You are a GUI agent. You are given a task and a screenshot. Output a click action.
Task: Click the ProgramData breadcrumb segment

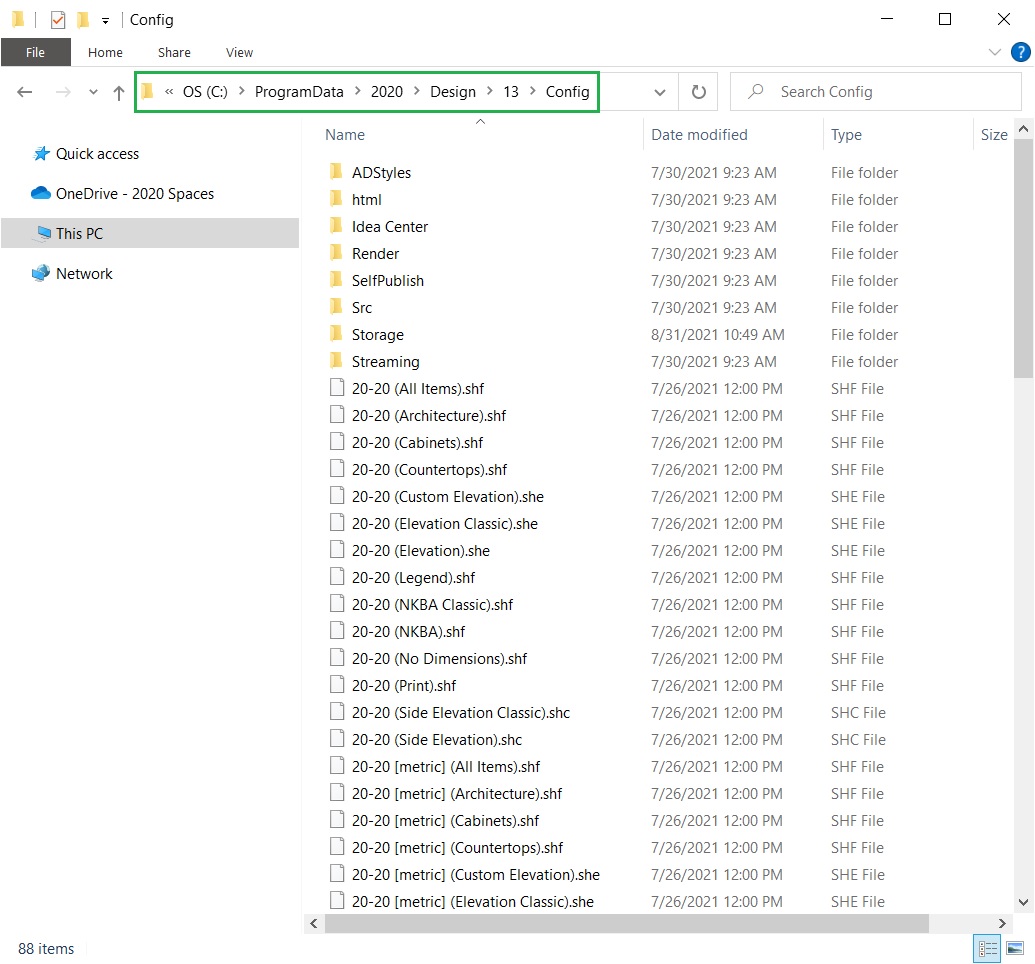coord(299,92)
